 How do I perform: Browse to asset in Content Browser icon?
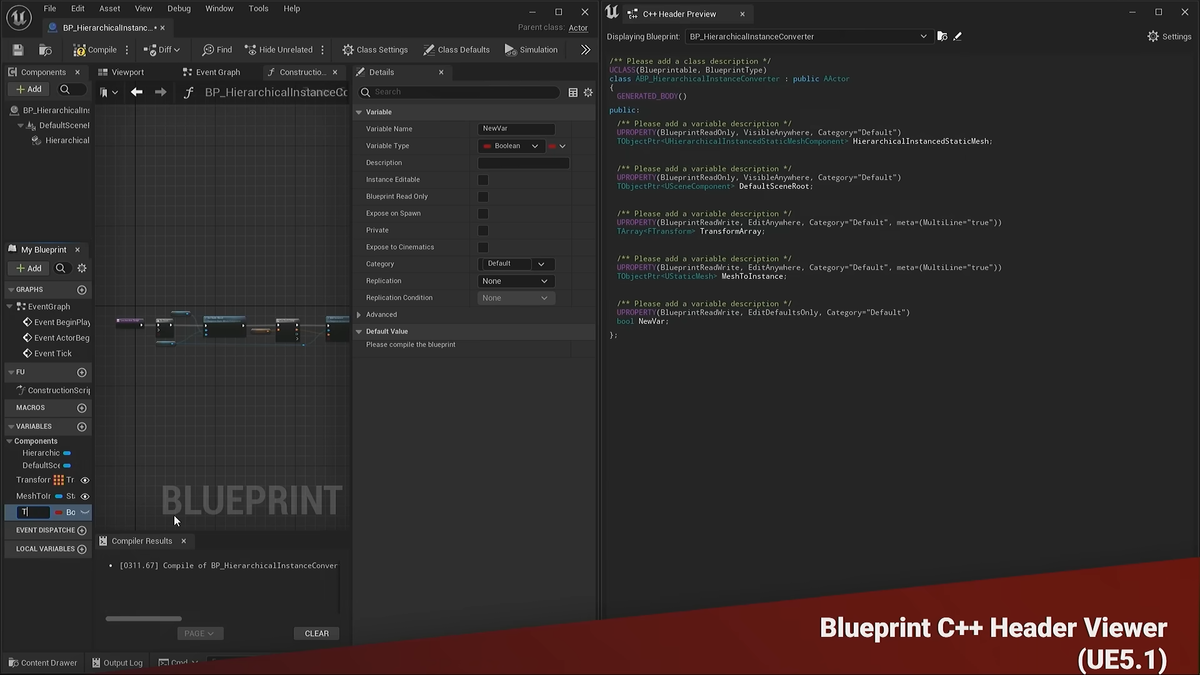coord(45,50)
